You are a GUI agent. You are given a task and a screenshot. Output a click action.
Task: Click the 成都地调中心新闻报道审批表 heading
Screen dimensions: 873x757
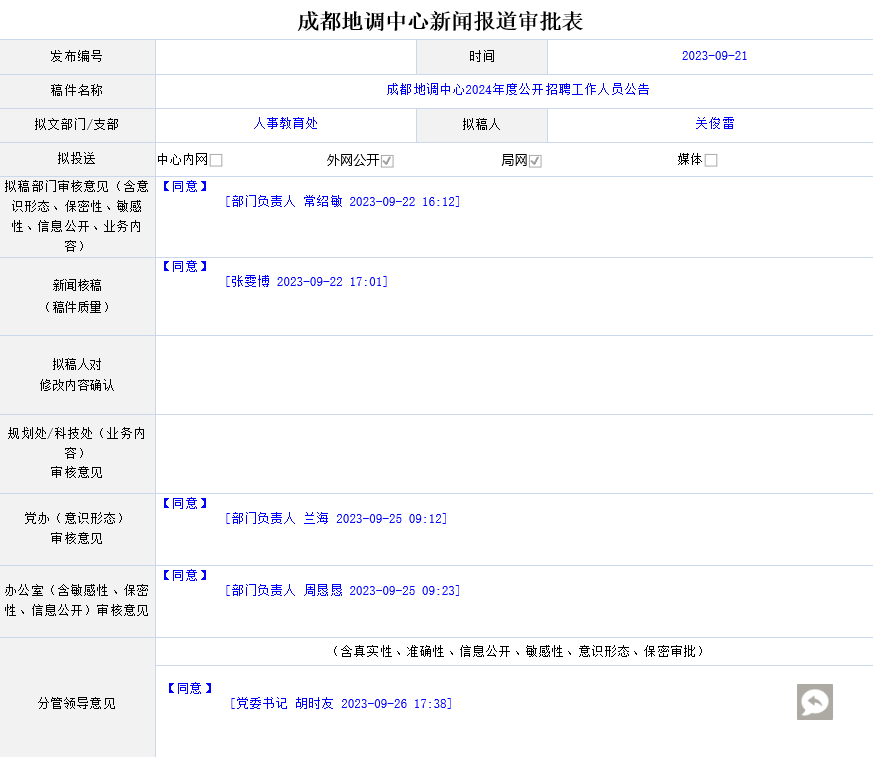(439, 20)
